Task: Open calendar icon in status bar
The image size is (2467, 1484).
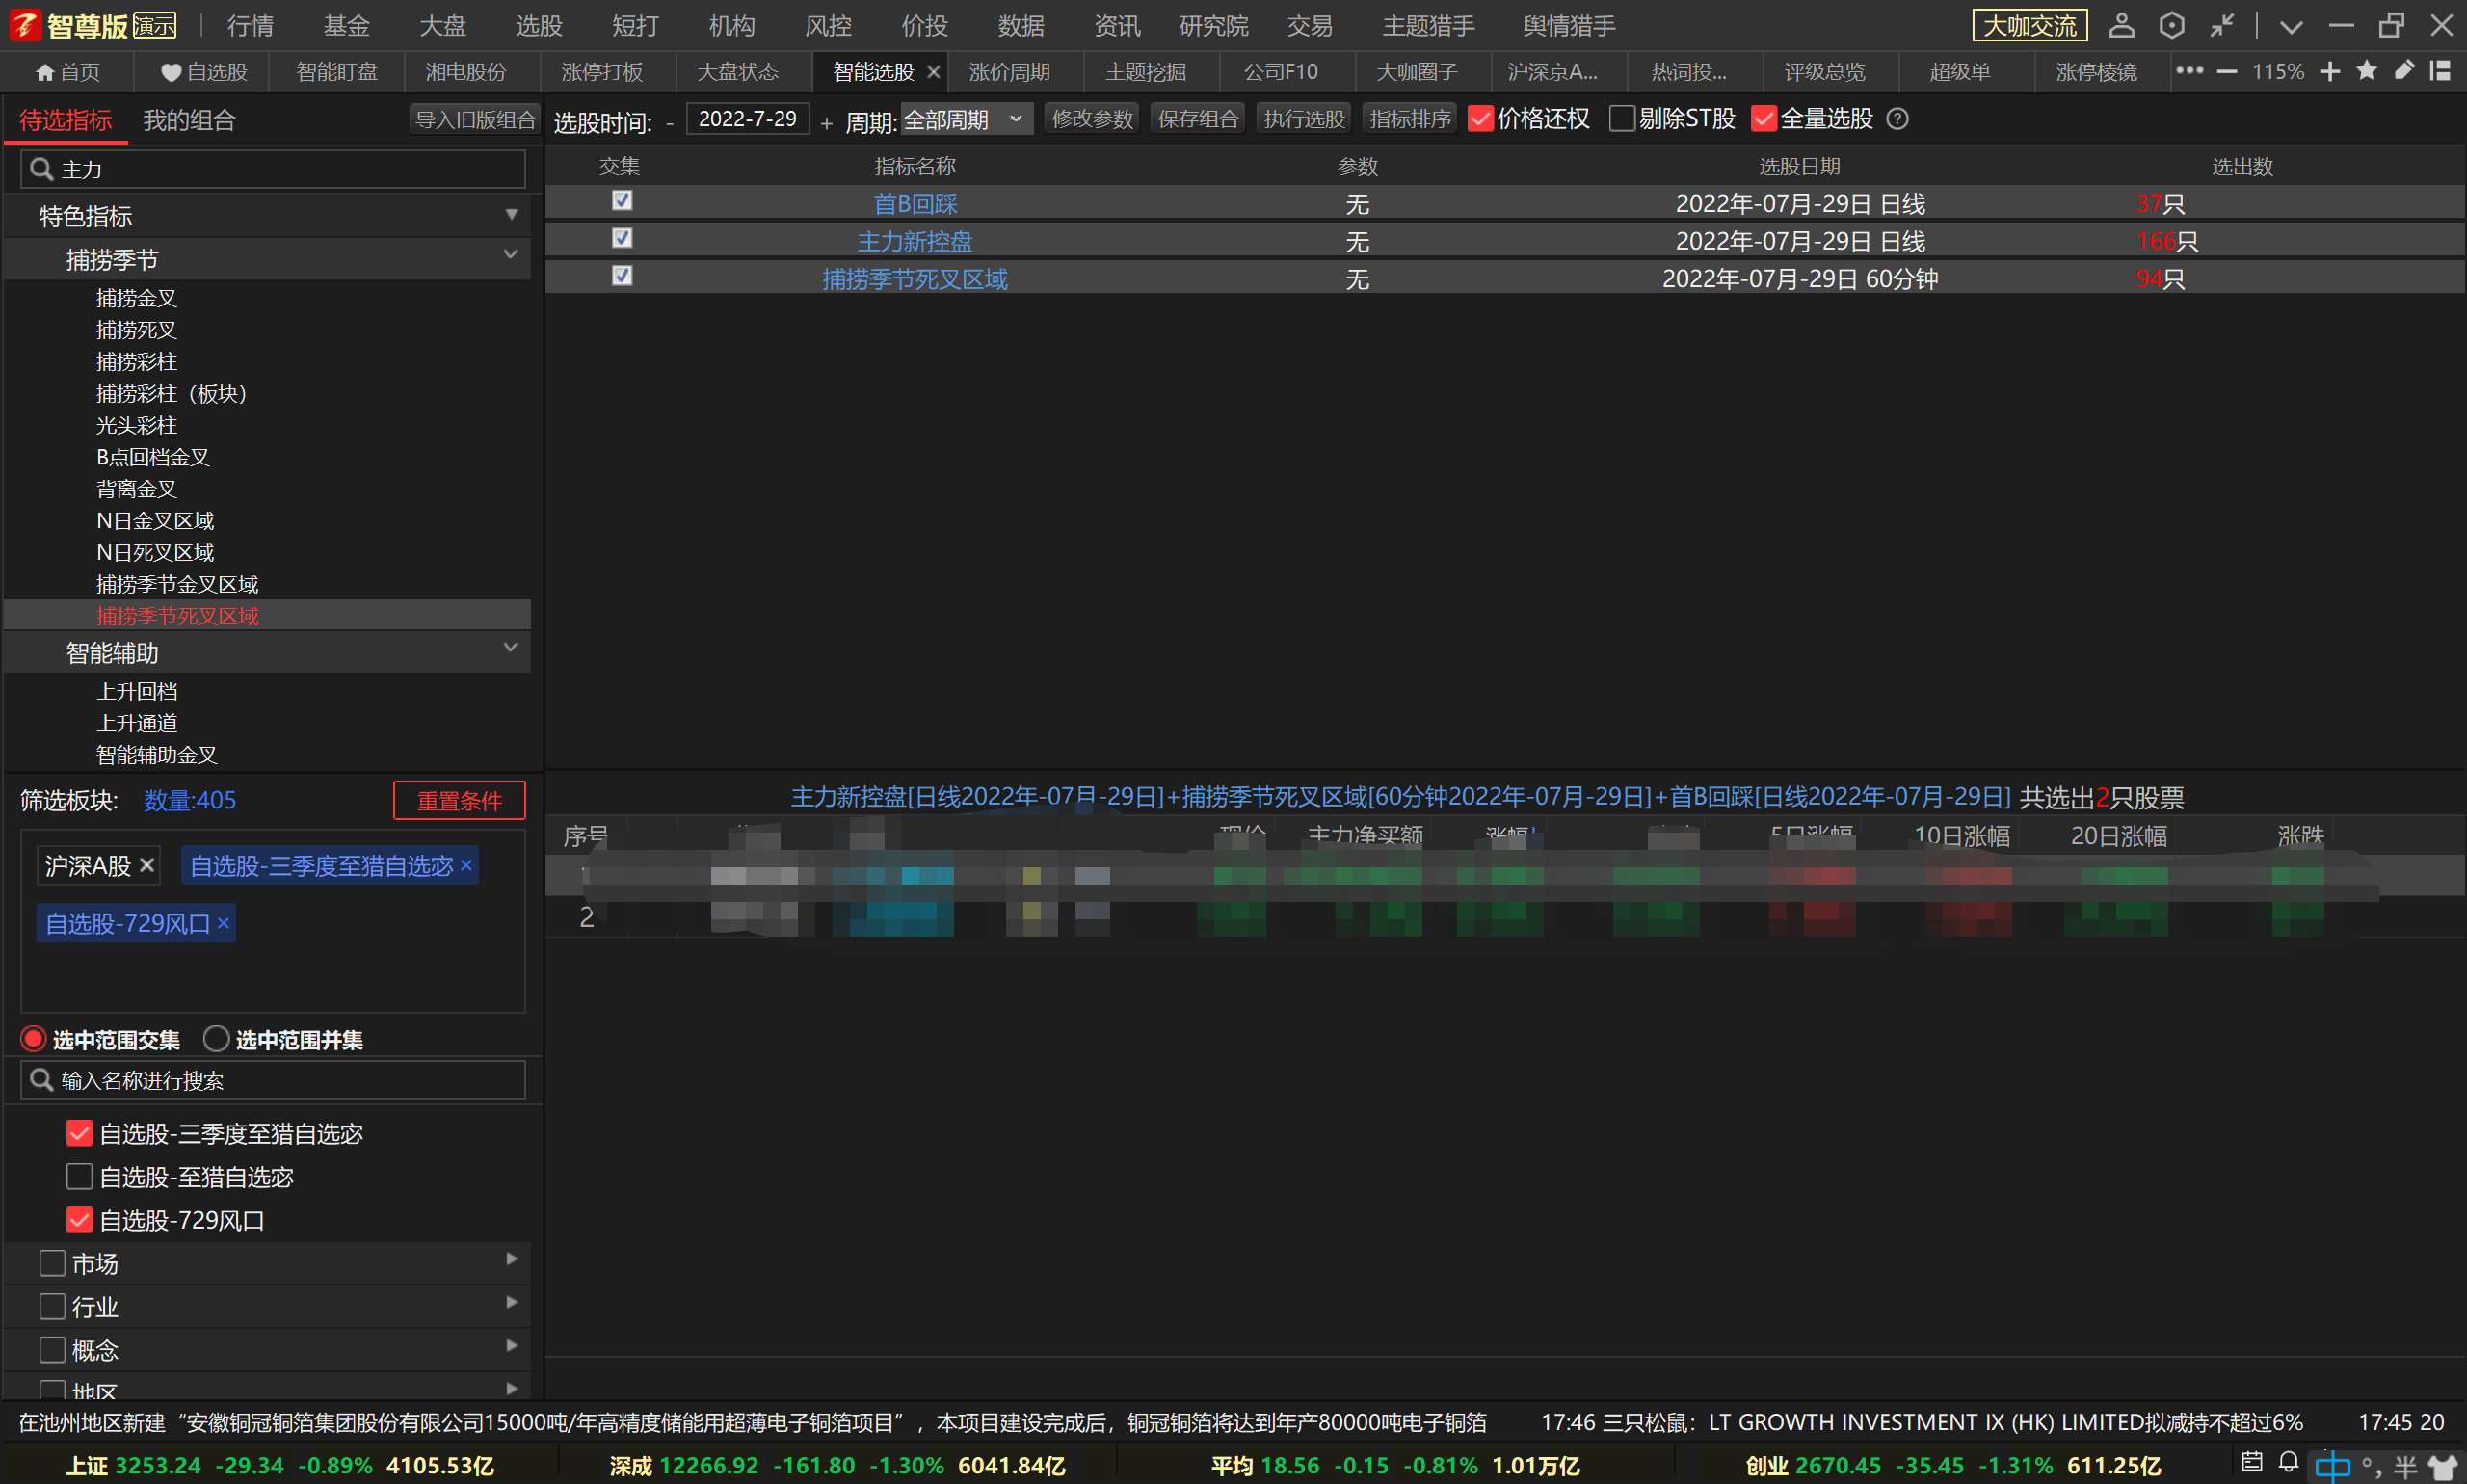Action: coord(2251,1462)
